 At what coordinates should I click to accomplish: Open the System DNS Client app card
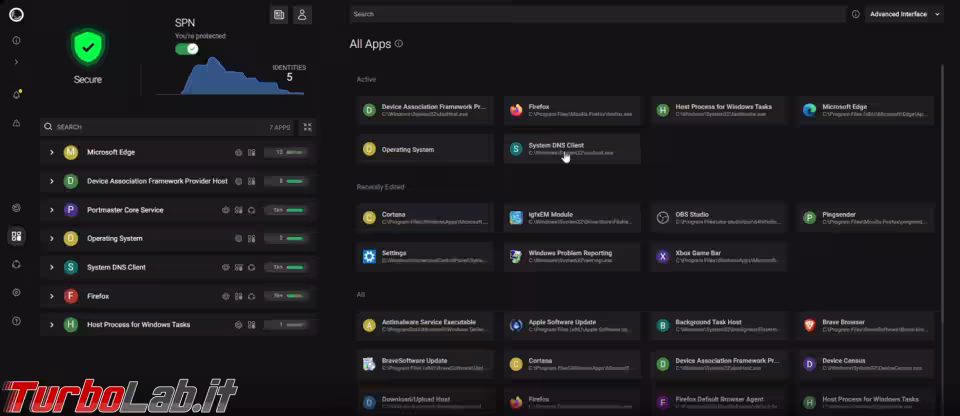tap(571, 149)
